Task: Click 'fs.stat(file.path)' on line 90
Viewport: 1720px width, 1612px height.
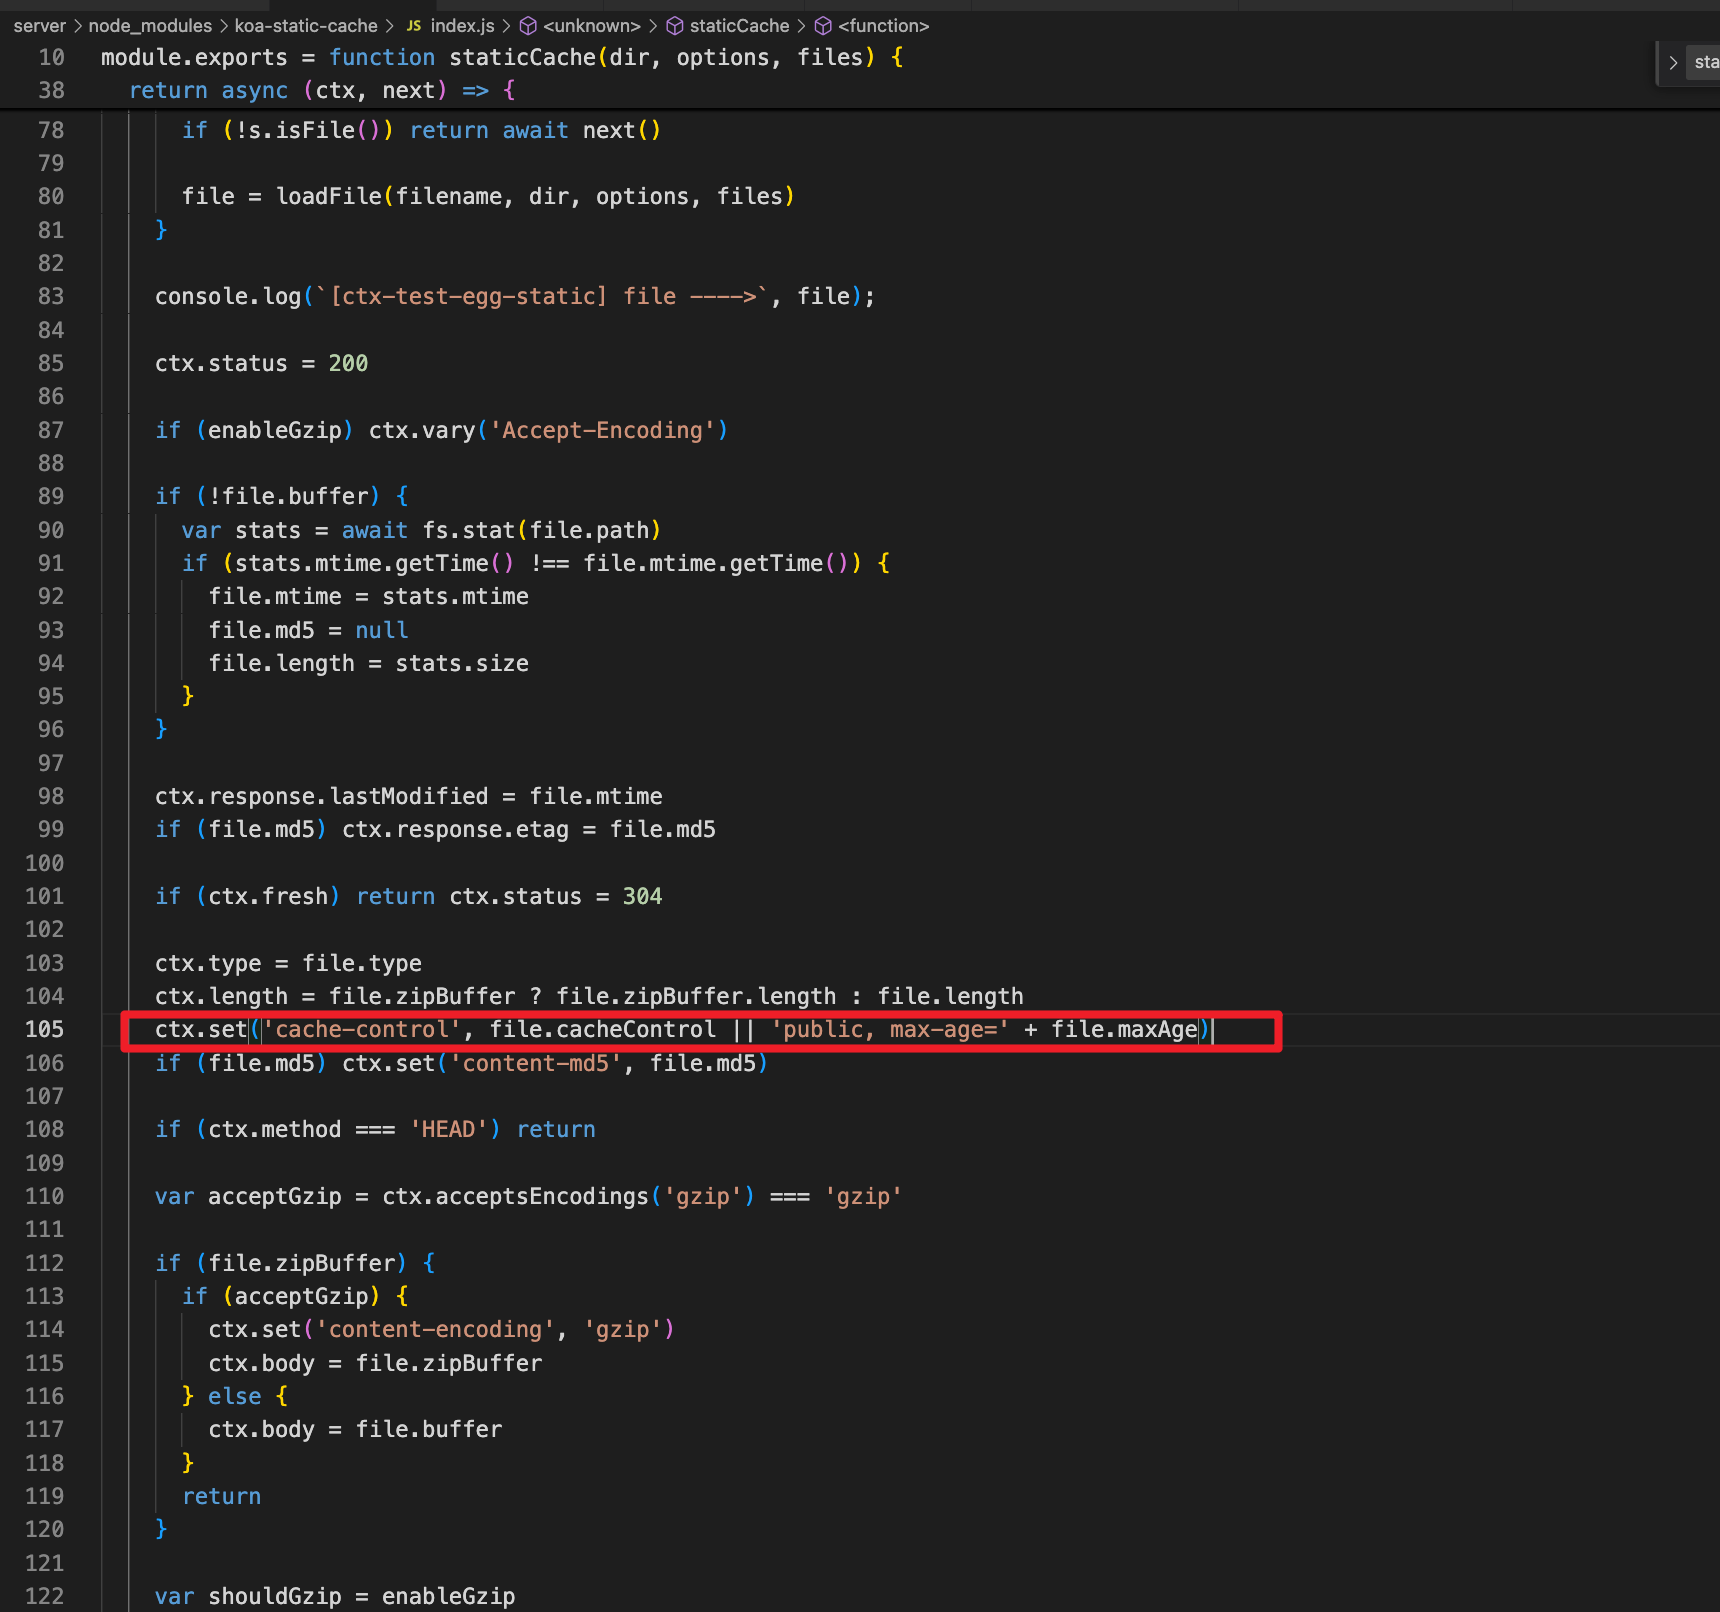Action: 541,531
